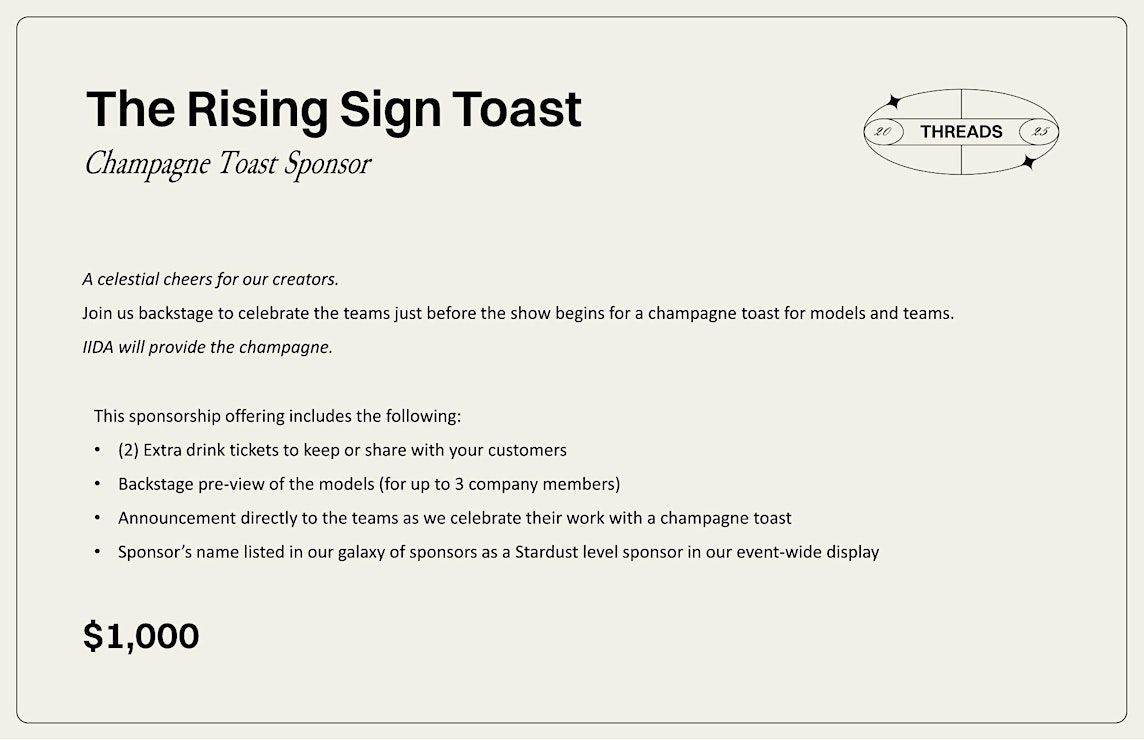Click the '25' oval badge in the logo

pos(1038,132)
